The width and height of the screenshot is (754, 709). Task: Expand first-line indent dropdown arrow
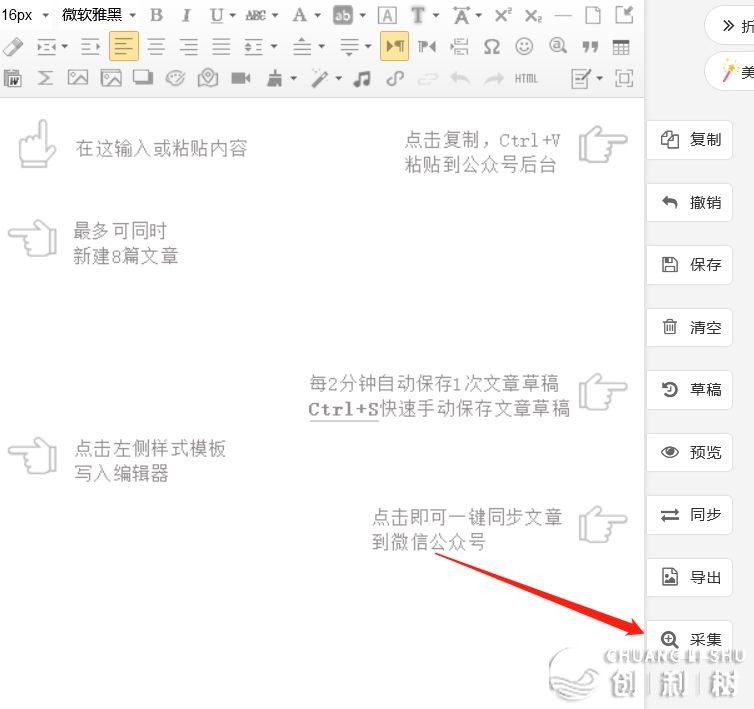(64, 47)
